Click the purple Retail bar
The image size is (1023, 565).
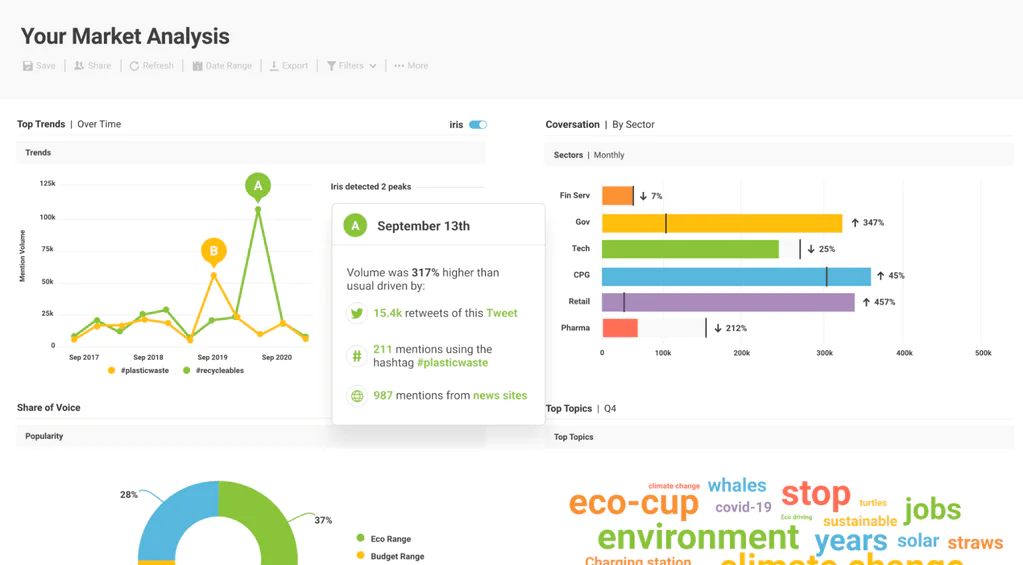728,302
